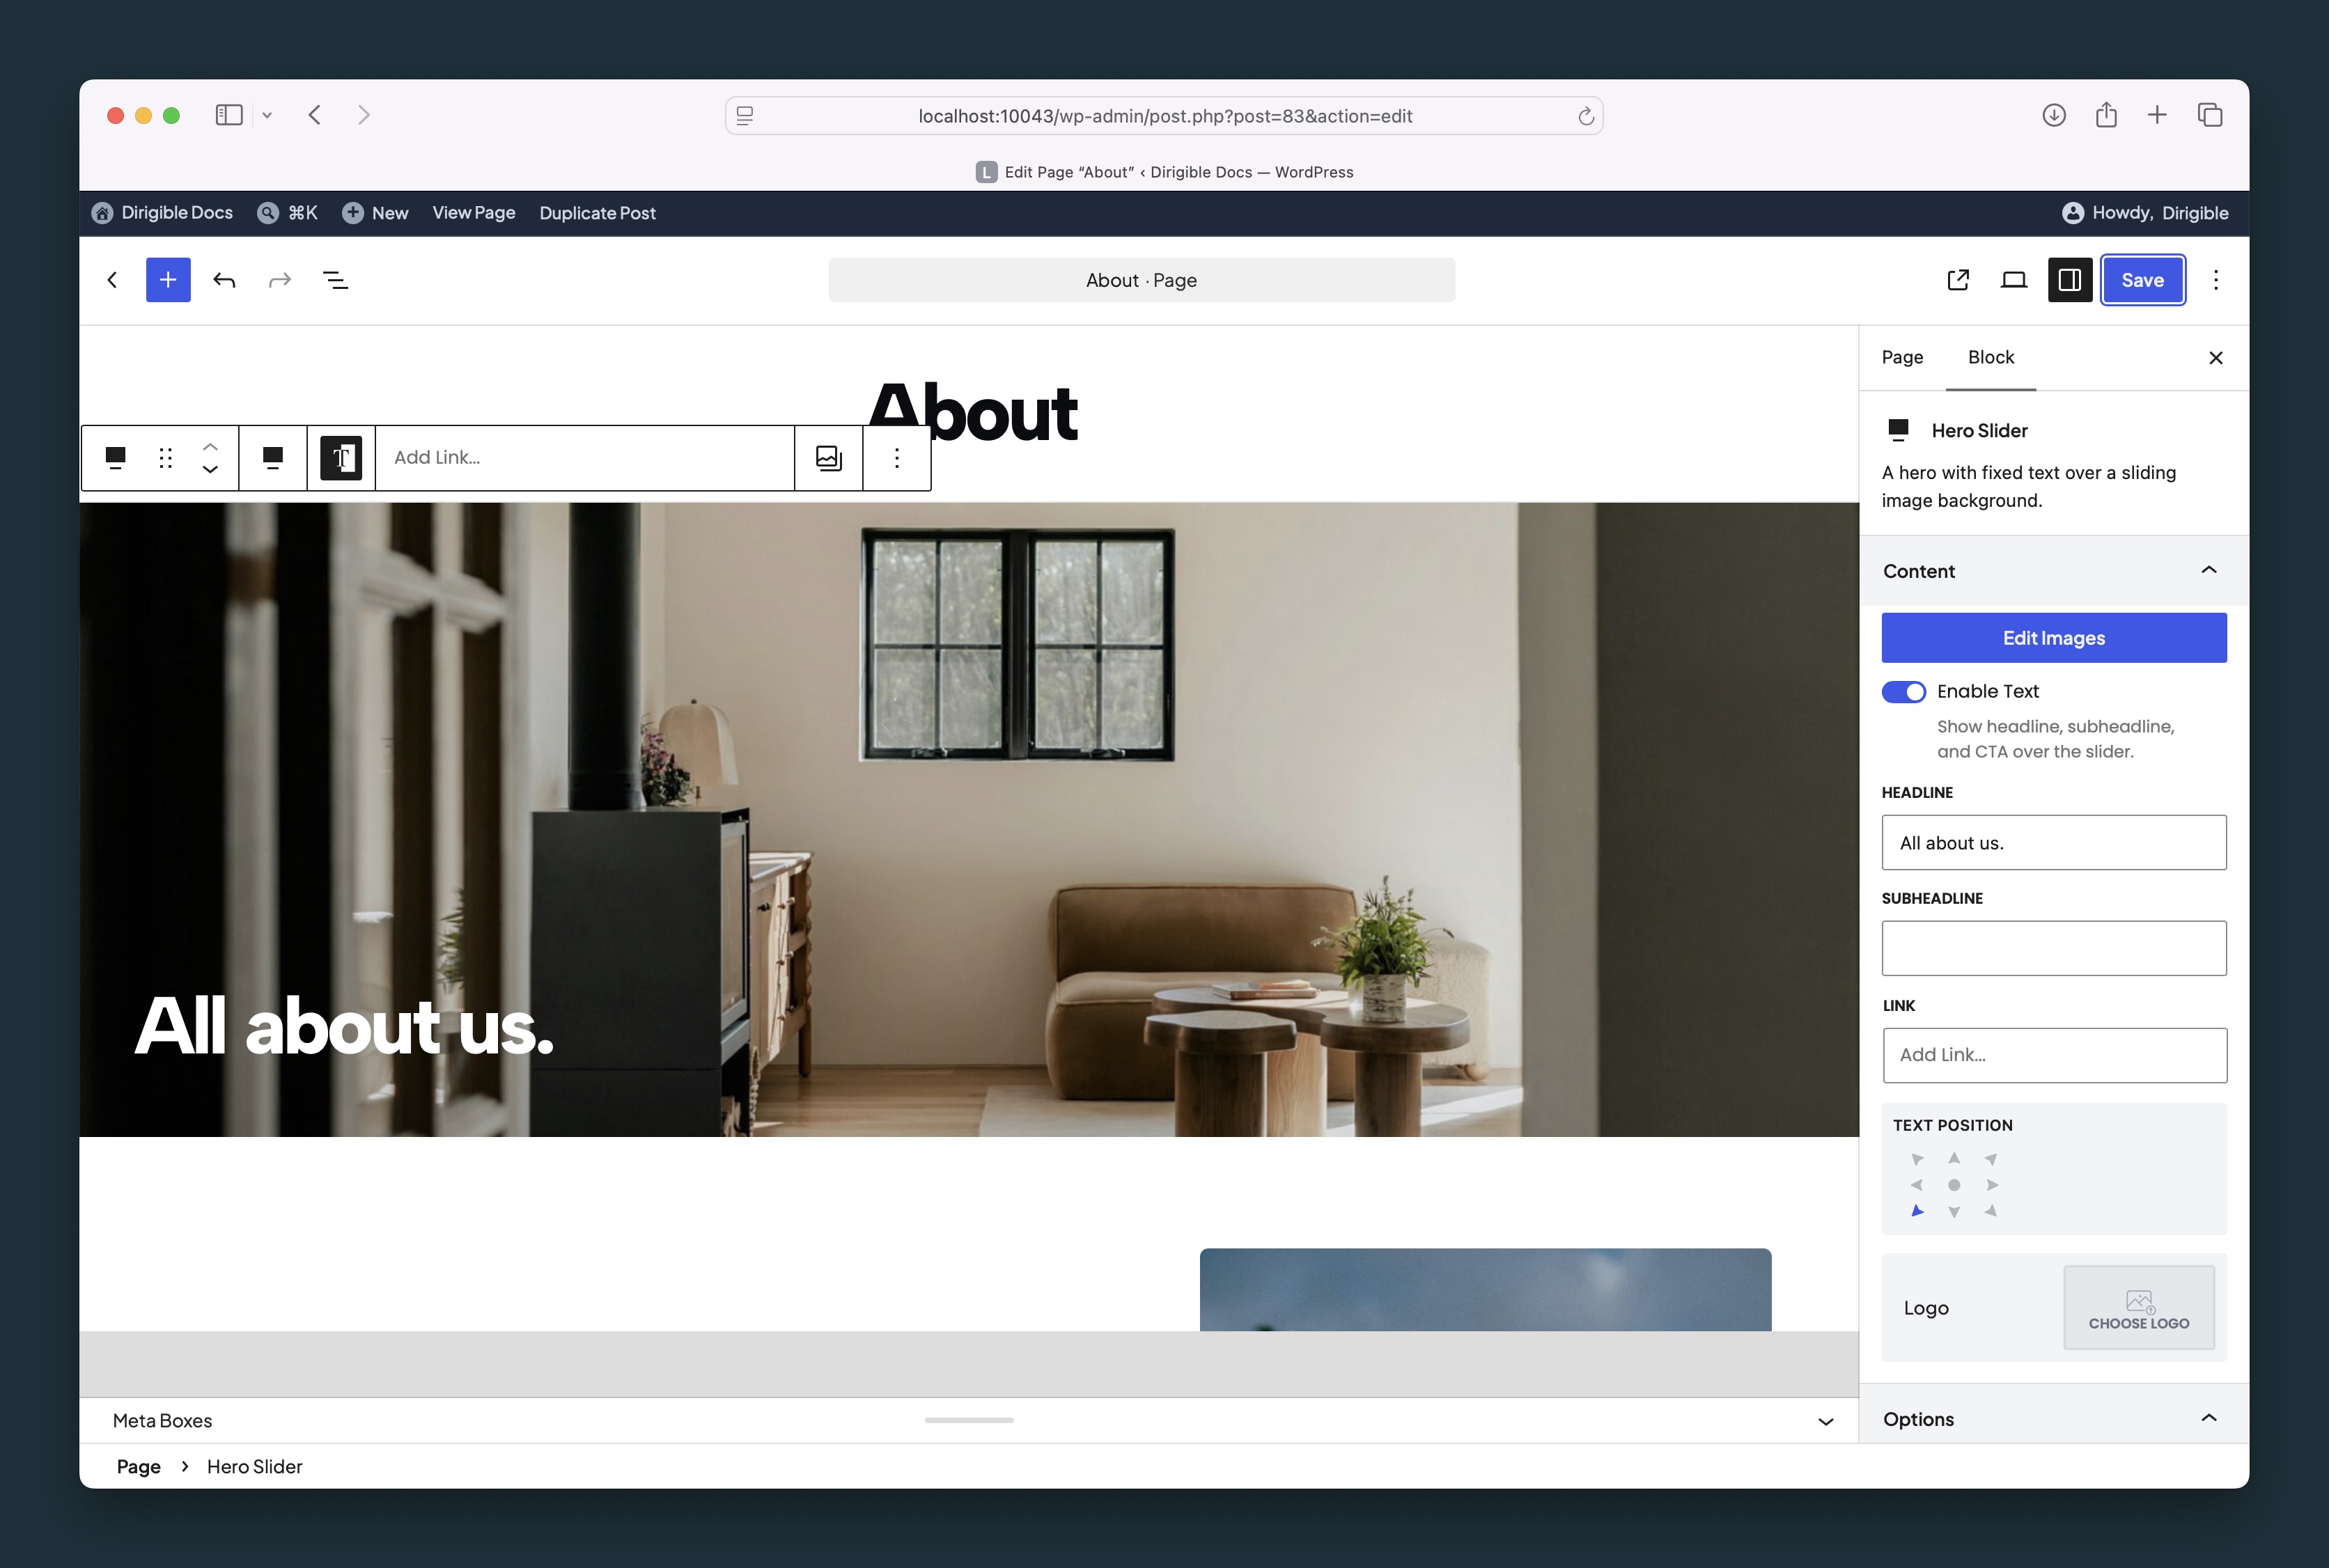Toggle the text overlay button in block toolbar
This screenshot has width=2329, height=1568.
[x=341, y=458]
